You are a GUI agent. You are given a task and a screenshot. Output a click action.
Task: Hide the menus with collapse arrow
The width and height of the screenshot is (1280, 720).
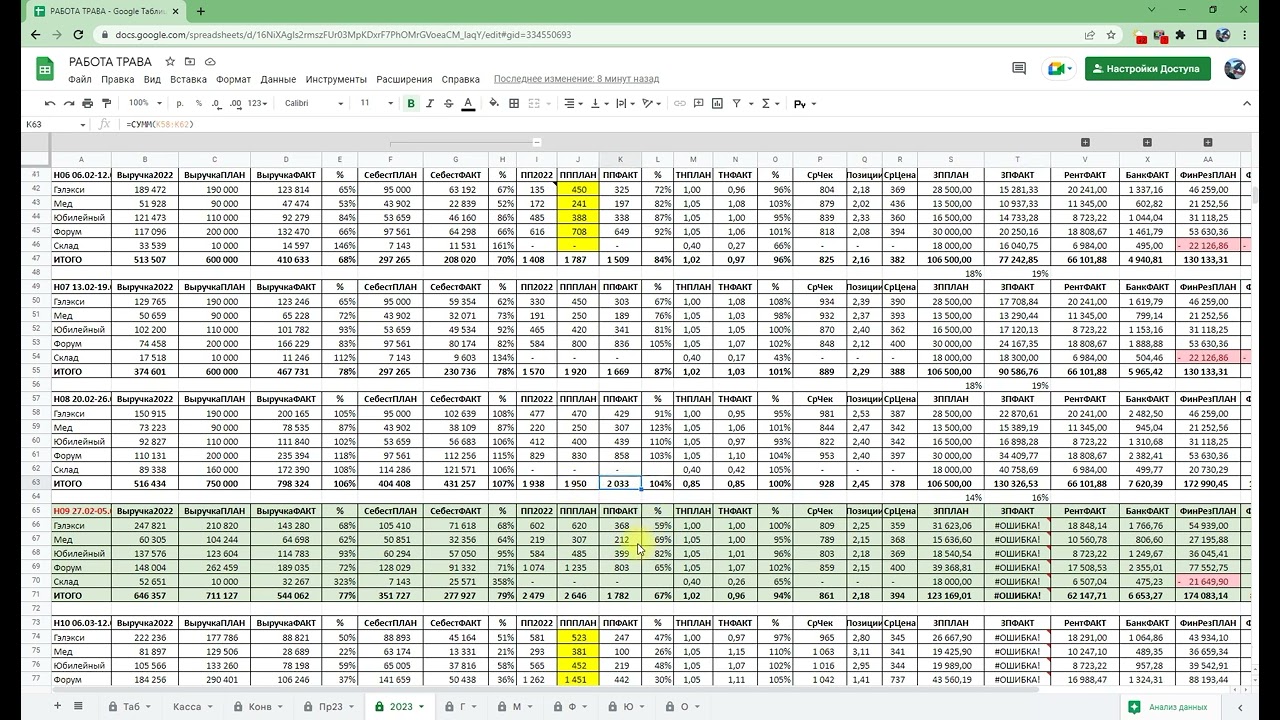pos(1246,103)
